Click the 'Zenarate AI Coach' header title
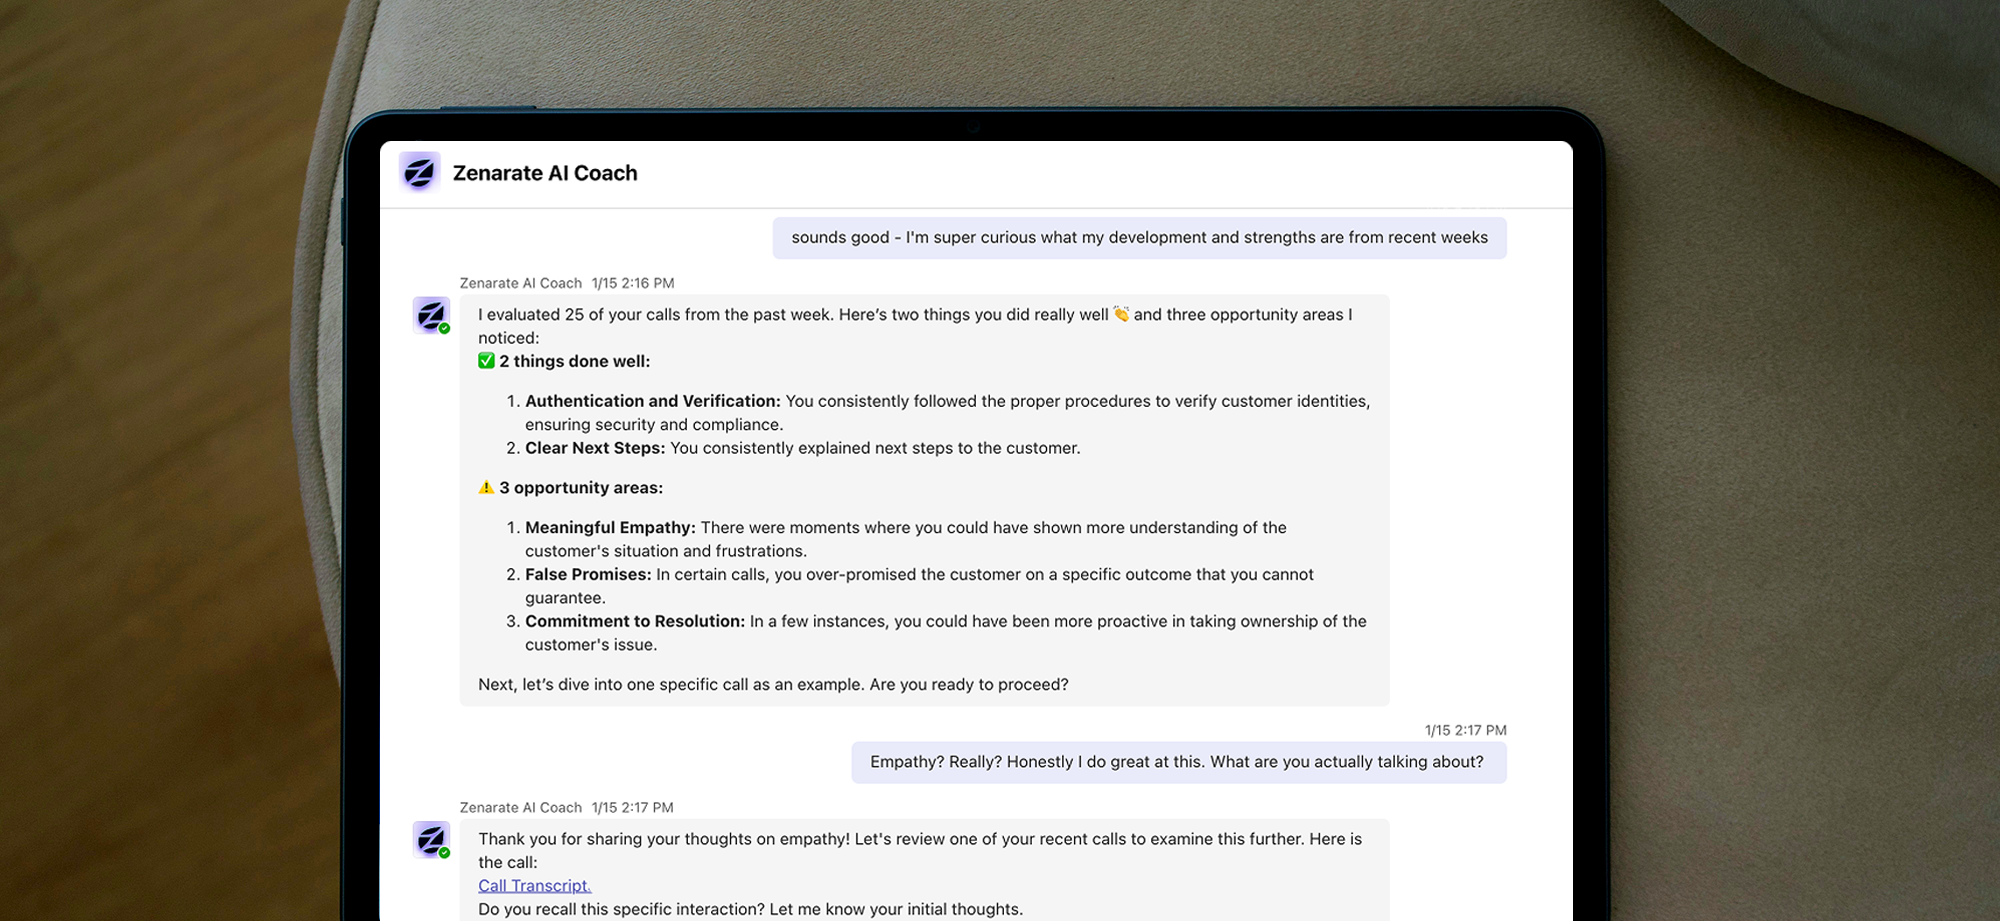 pos(545,173)
